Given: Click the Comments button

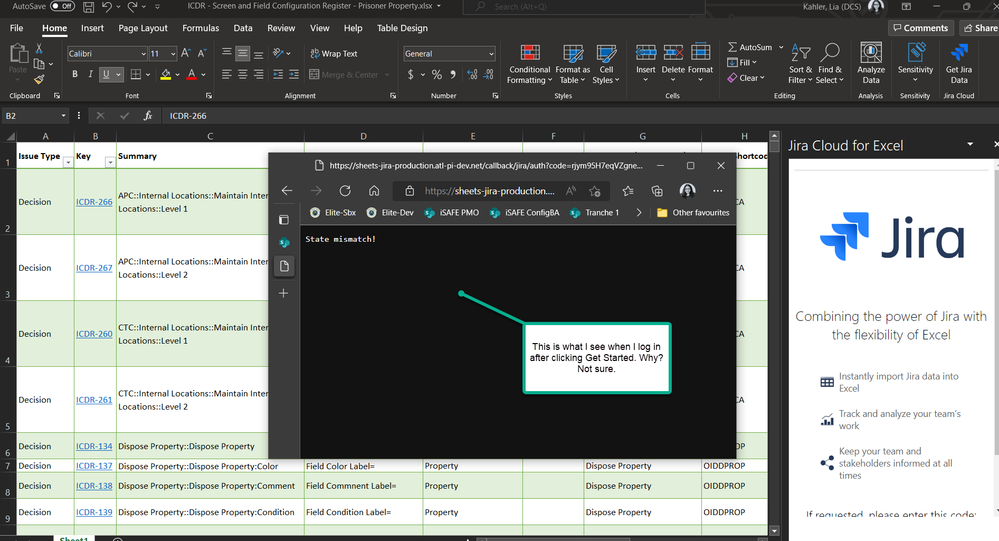Looking at the screenshot, I should click(920, 28).
